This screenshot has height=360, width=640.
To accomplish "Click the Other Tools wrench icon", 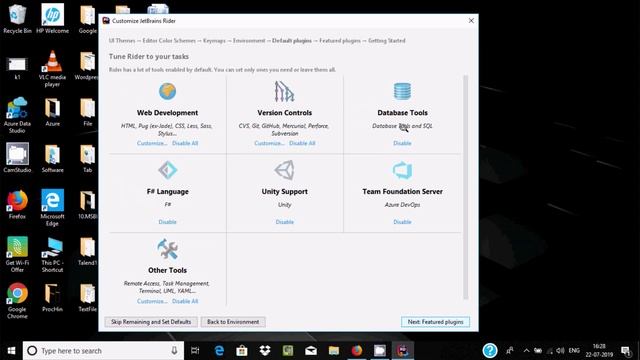I will click(x=167, y=249).
